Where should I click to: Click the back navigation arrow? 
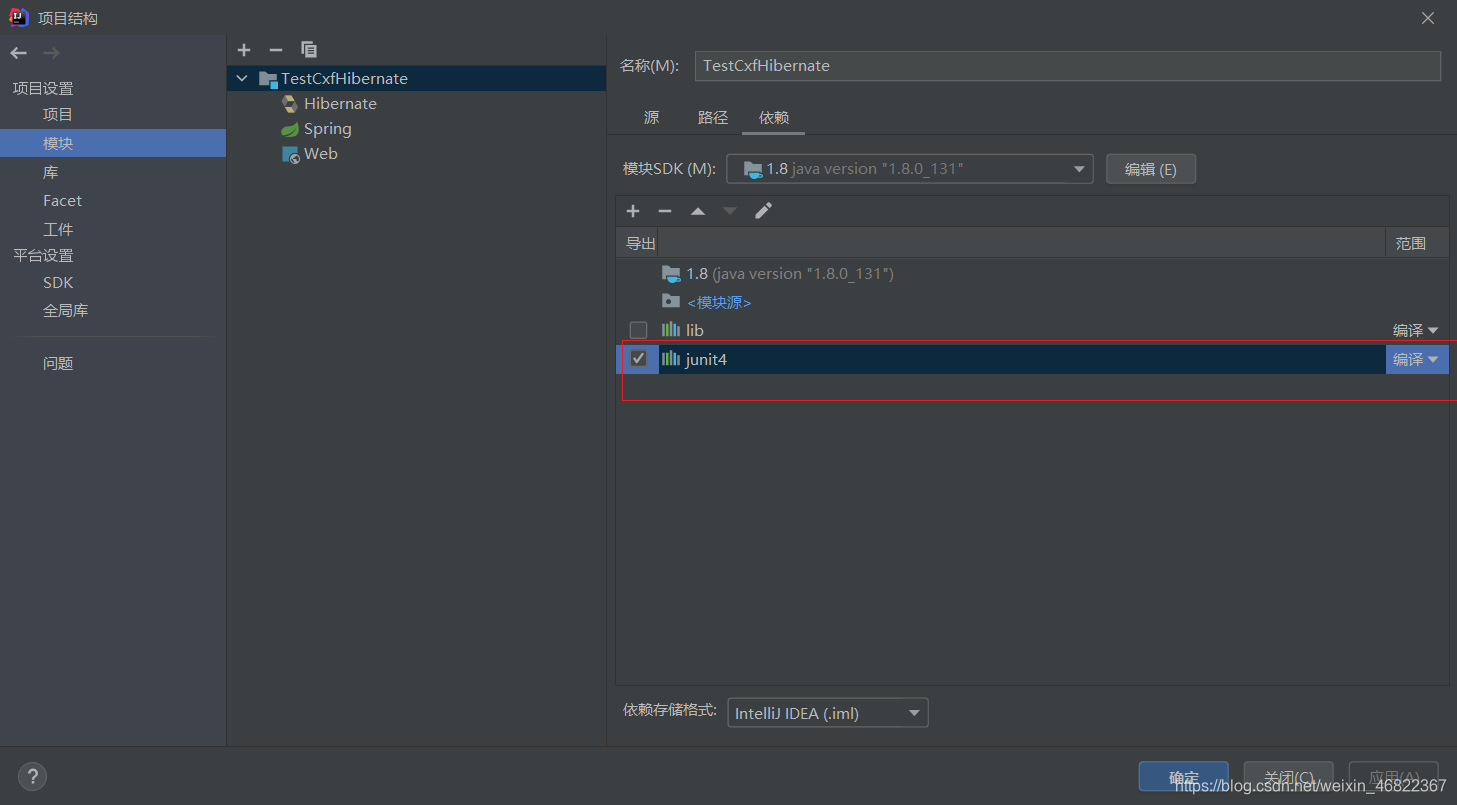[x=18, y=53]
